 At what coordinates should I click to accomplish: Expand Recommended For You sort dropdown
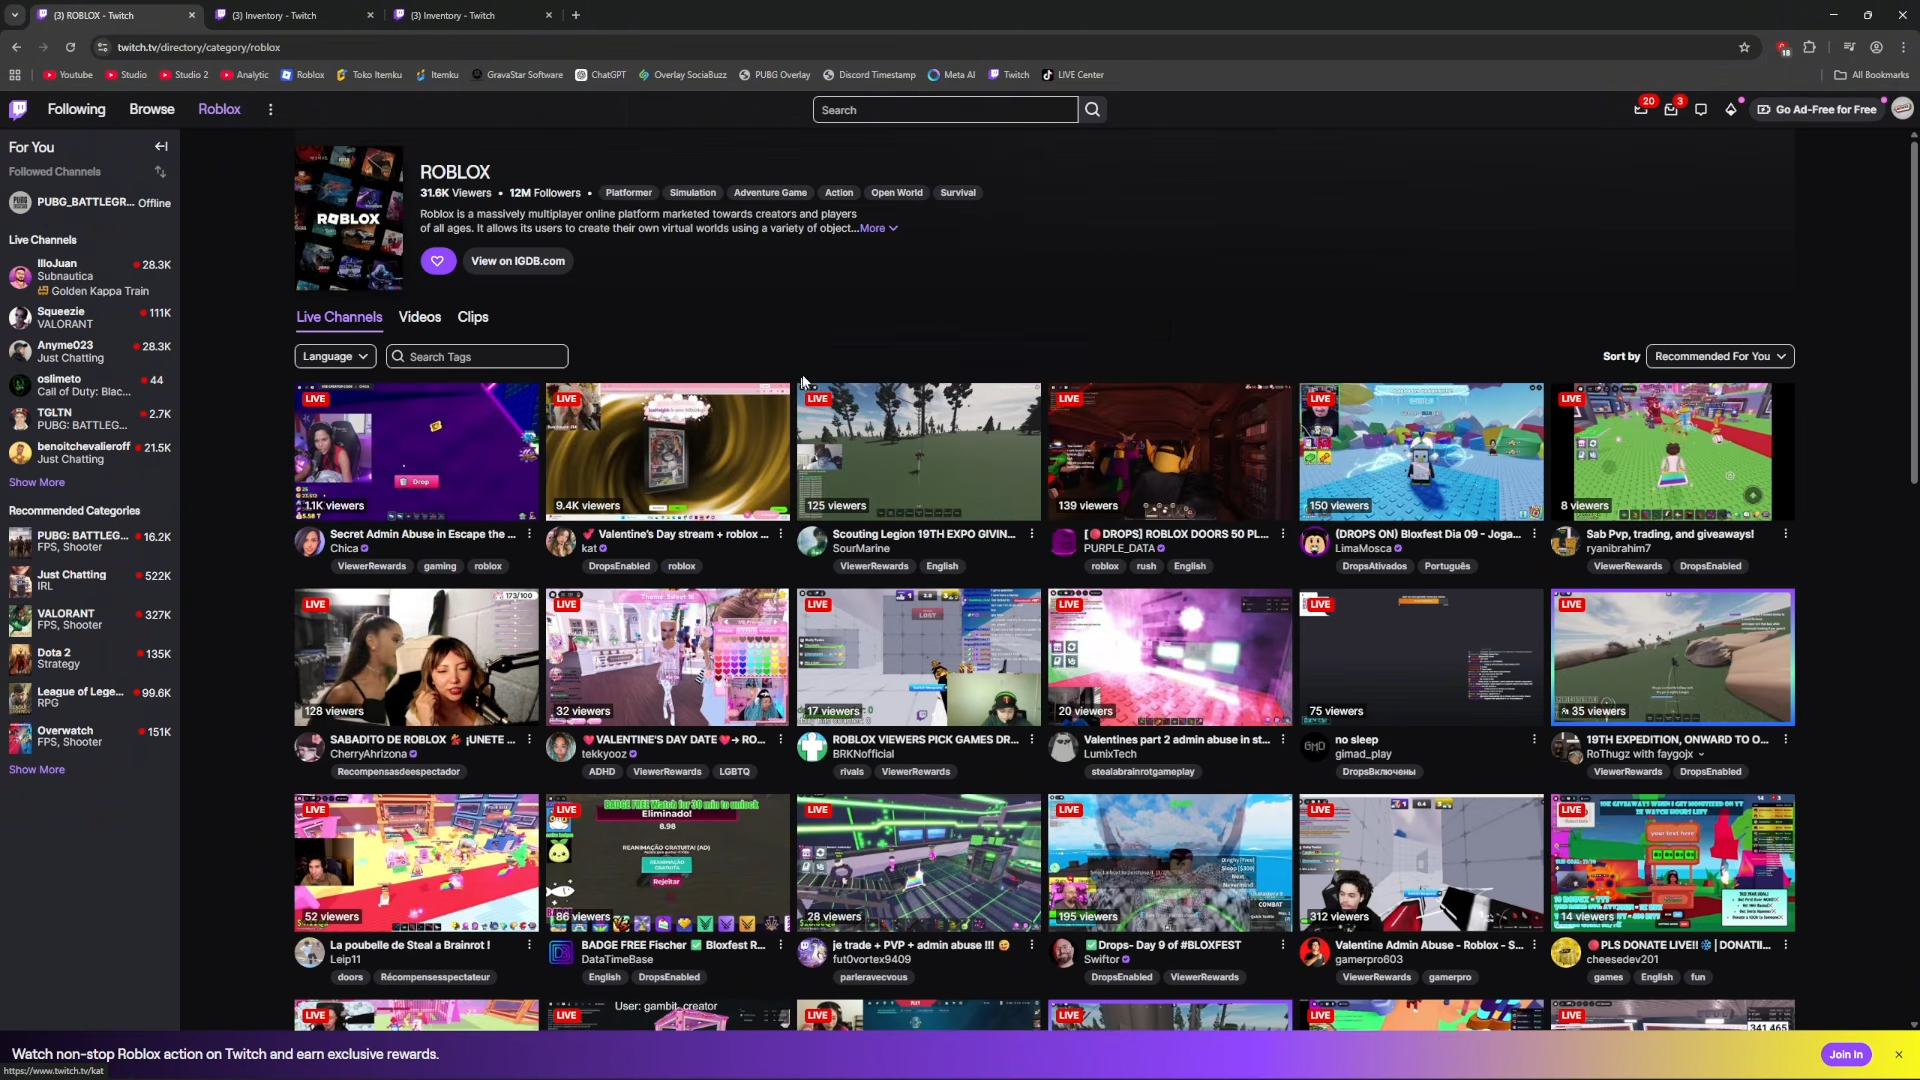pyautogui.click(x=1719, y=357)
